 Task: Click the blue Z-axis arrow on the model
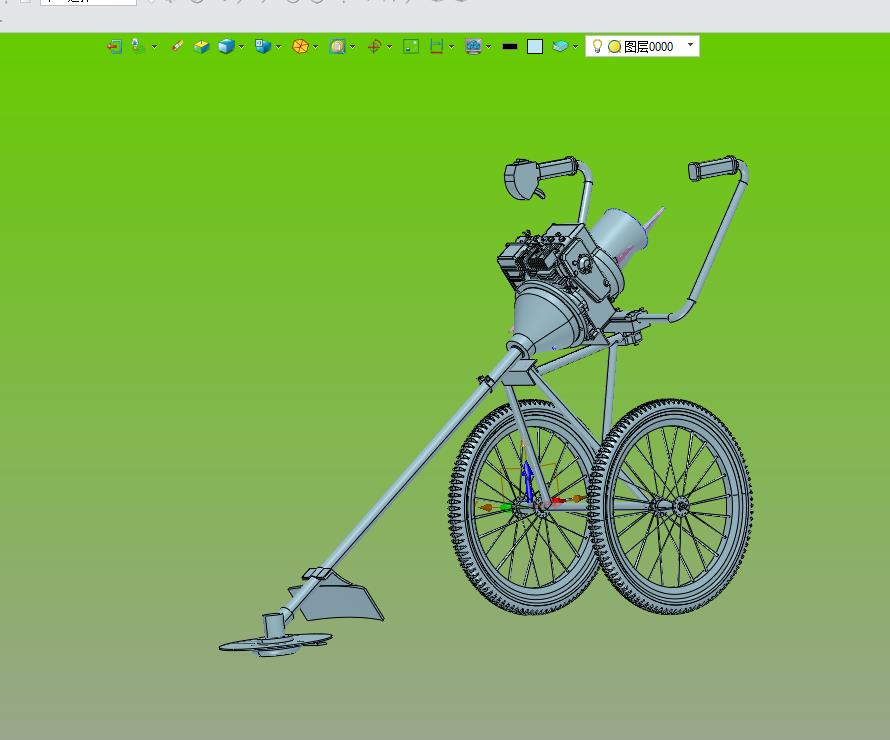(528, 481)
